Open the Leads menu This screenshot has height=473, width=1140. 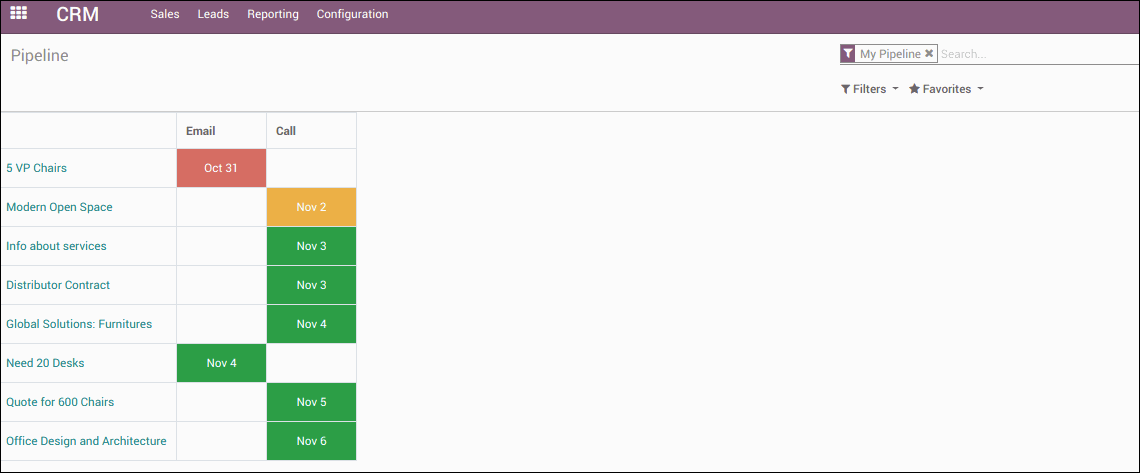pyautogui.click(x=213, y=14)
